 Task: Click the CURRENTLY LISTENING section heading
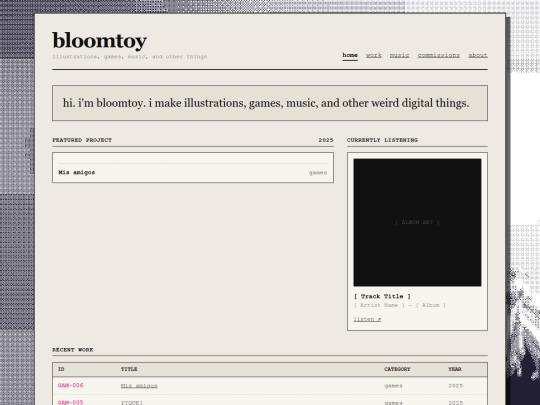point(382,140)
